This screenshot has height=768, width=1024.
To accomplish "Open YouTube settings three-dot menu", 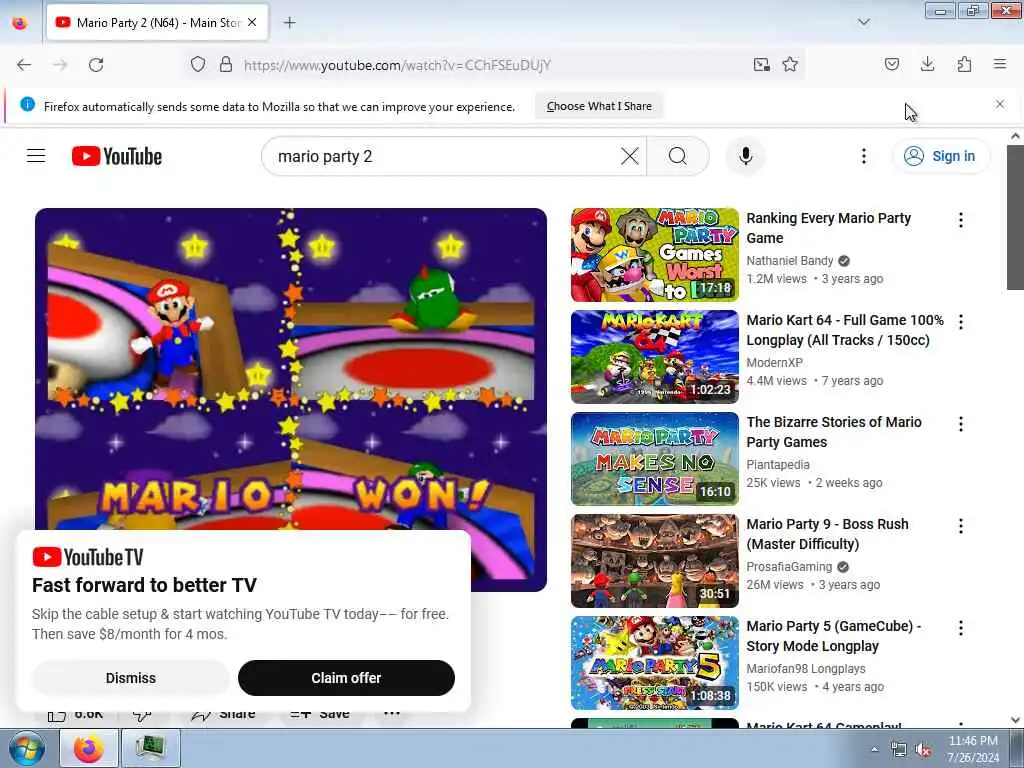I will point(863,156).
